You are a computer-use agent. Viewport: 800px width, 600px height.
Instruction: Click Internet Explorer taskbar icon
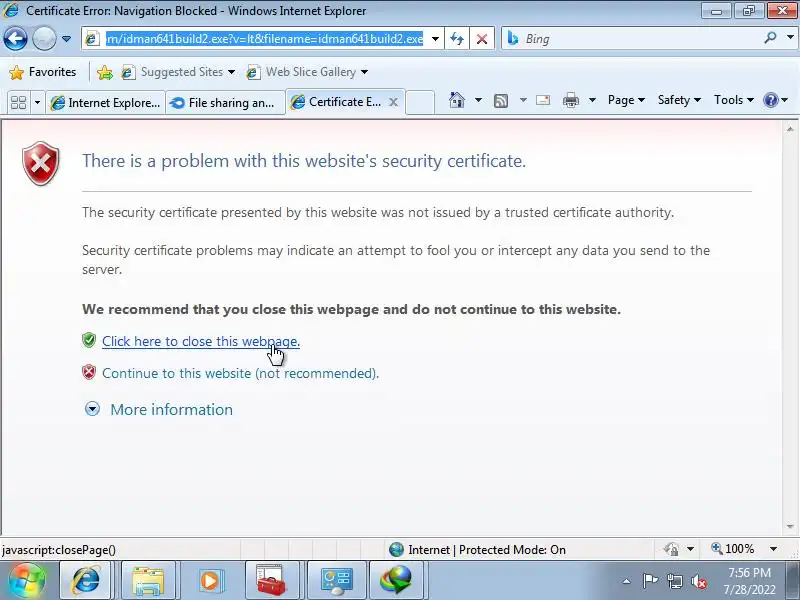tap(87, 580)
